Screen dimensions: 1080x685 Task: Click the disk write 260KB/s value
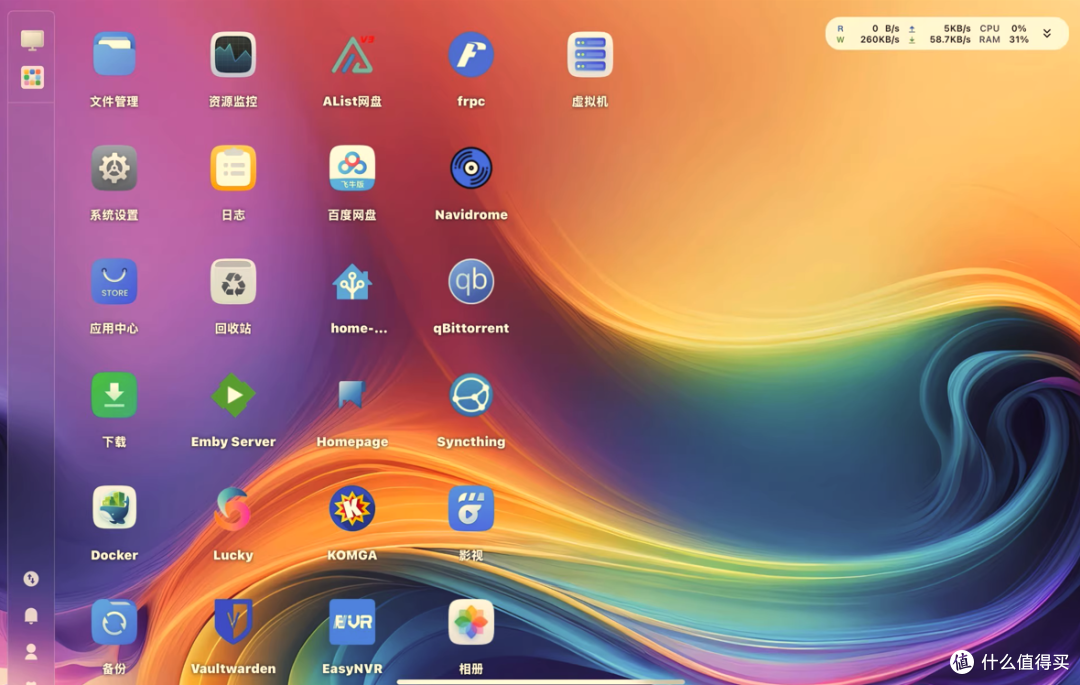tap(880, 39)
